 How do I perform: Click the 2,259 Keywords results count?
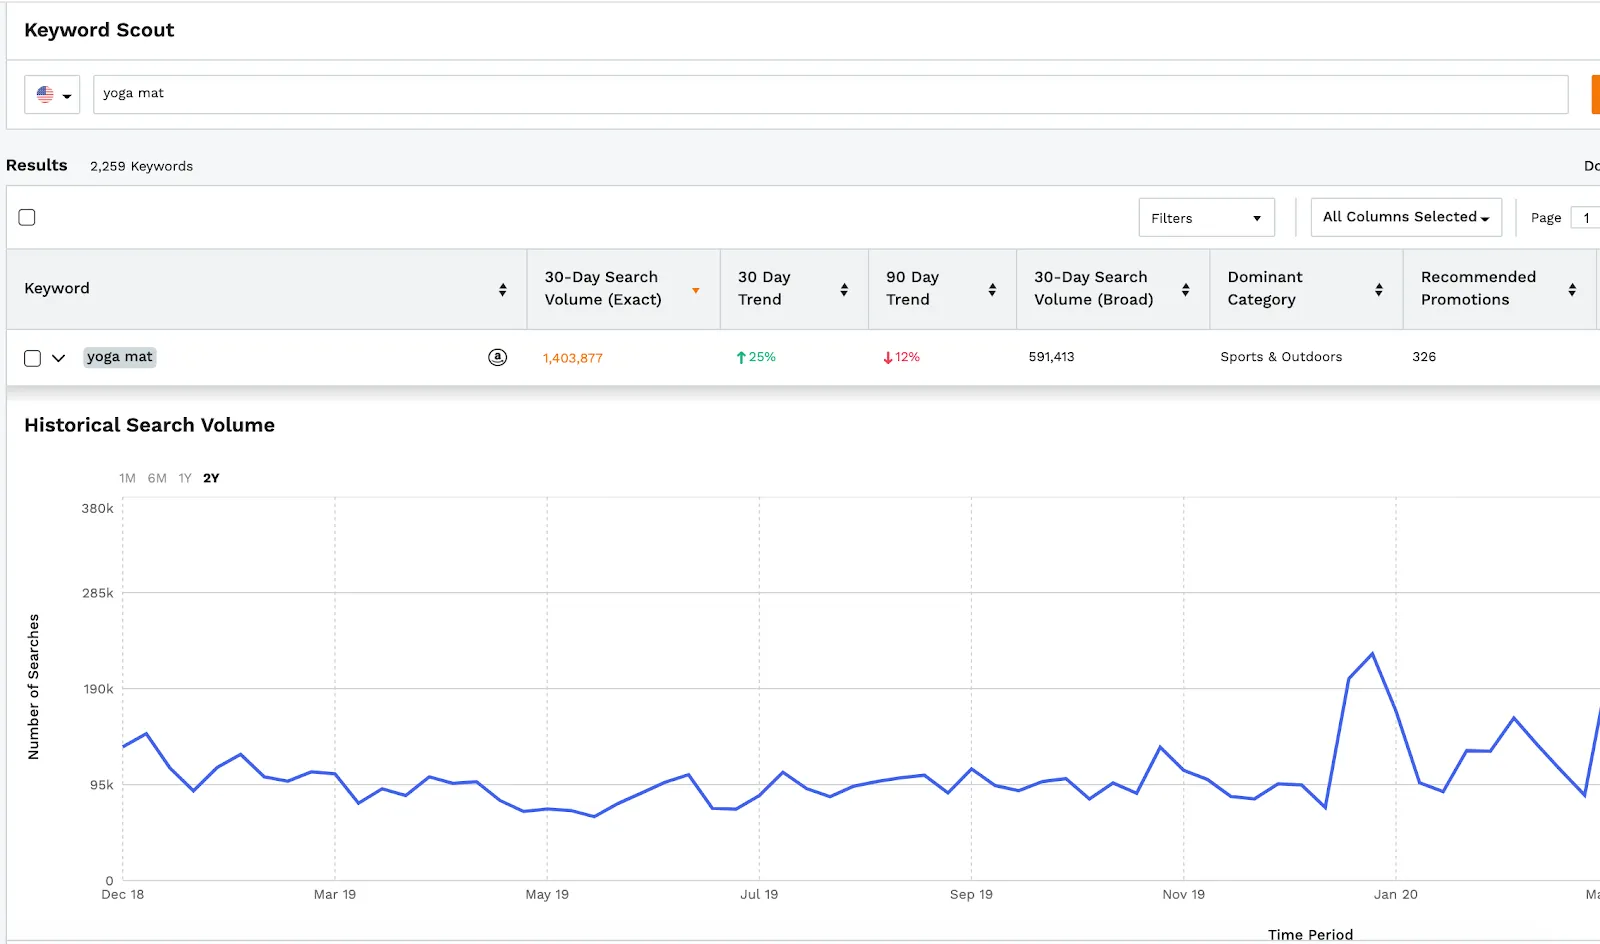coord(141,166)
